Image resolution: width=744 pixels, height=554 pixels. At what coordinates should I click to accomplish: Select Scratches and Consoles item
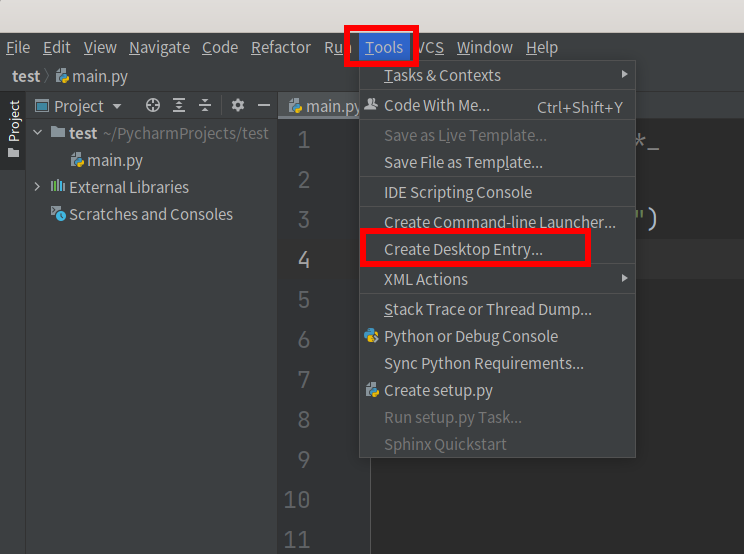[x=151, y=214]
